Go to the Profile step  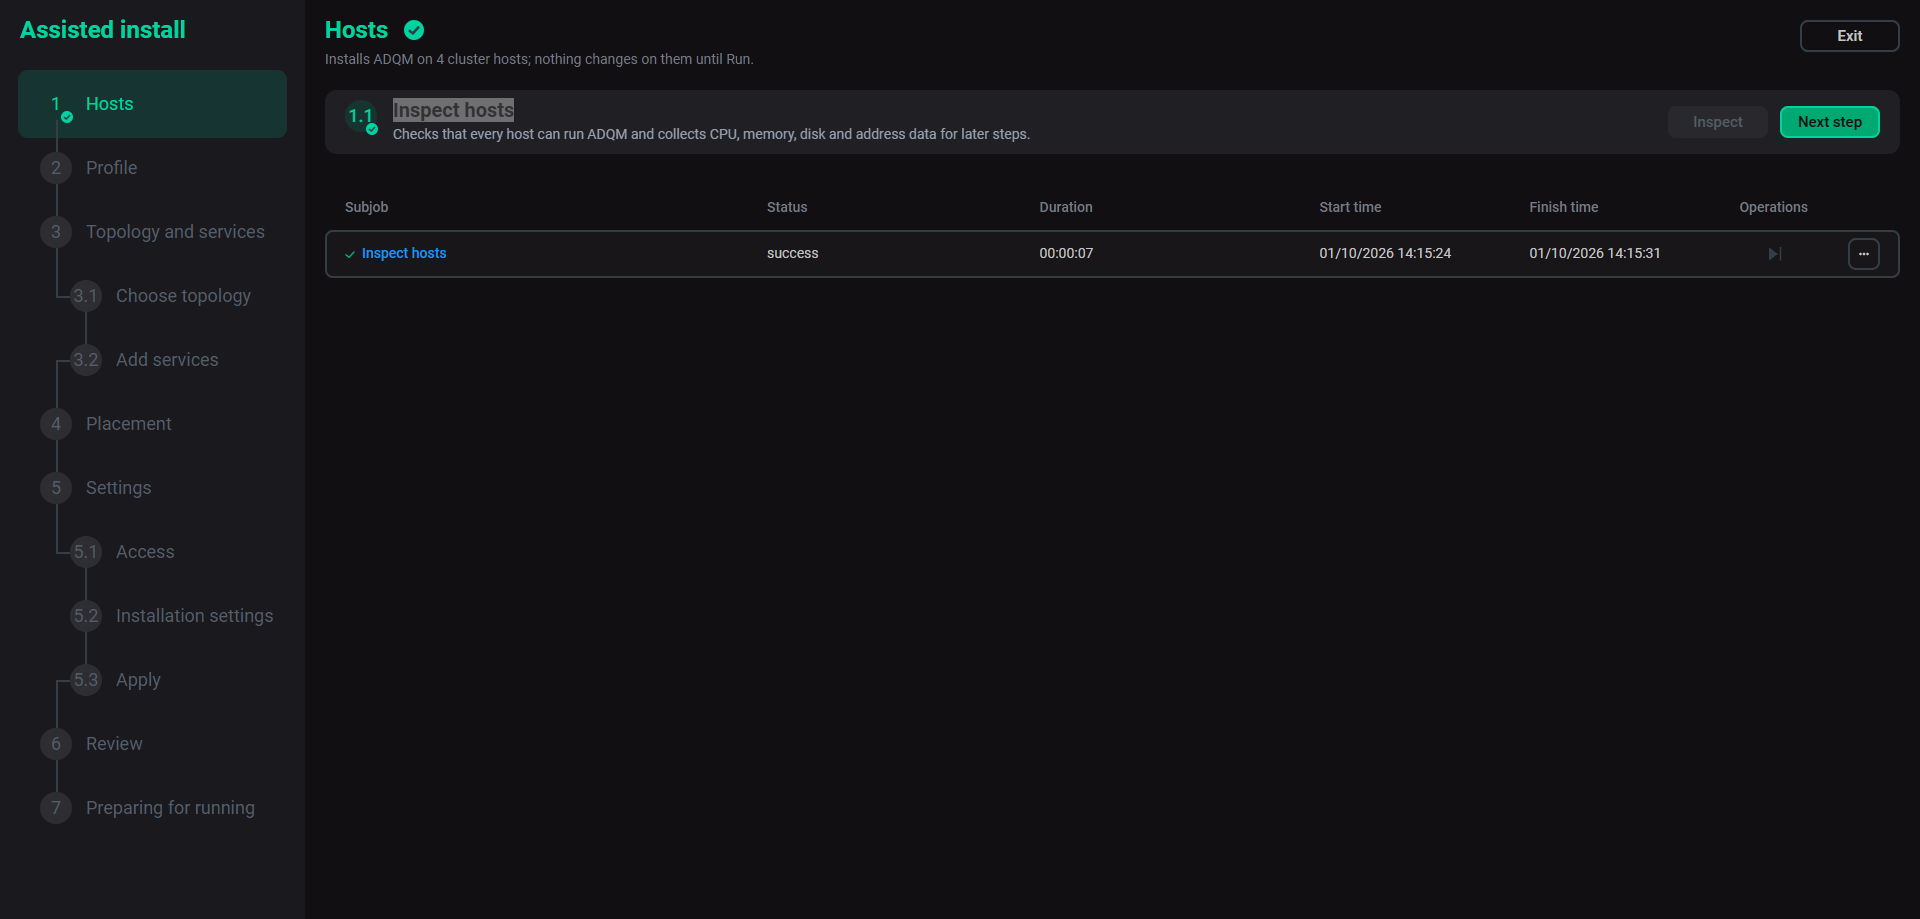click(111, 168)
